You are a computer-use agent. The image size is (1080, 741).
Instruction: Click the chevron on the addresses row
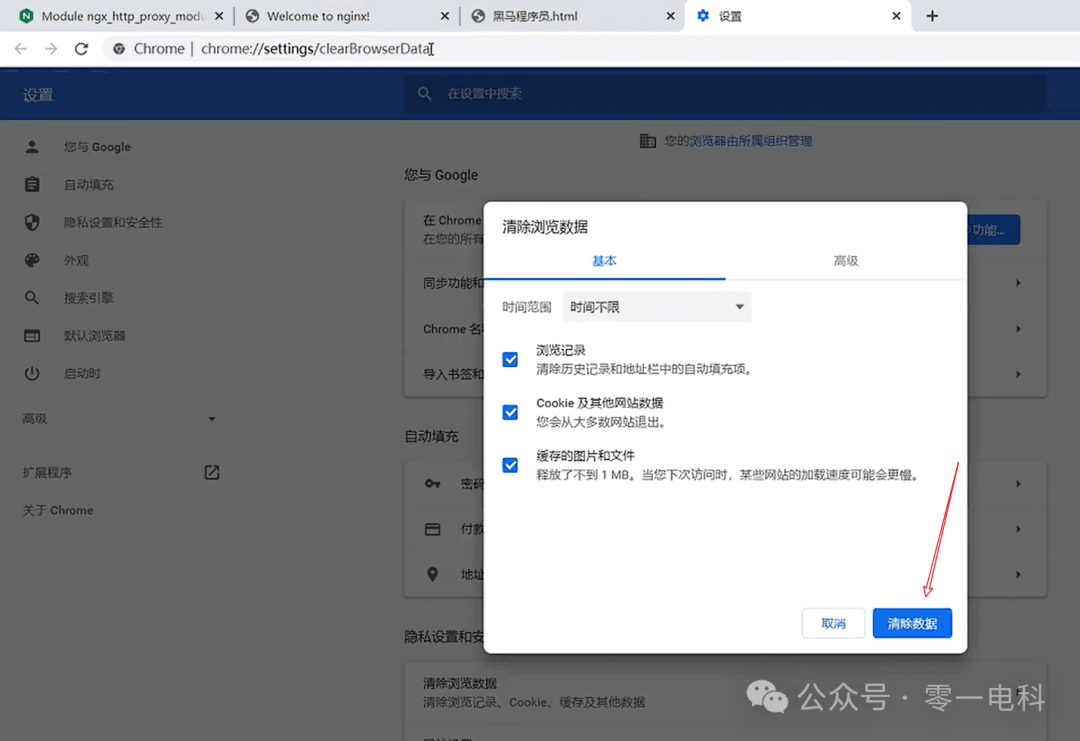(1018, 574)
